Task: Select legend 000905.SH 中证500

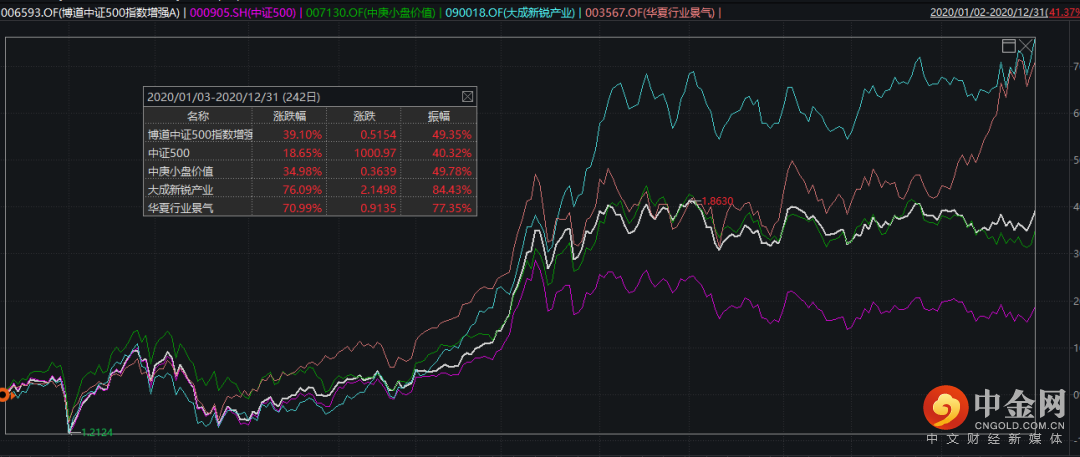Action: 243,12
